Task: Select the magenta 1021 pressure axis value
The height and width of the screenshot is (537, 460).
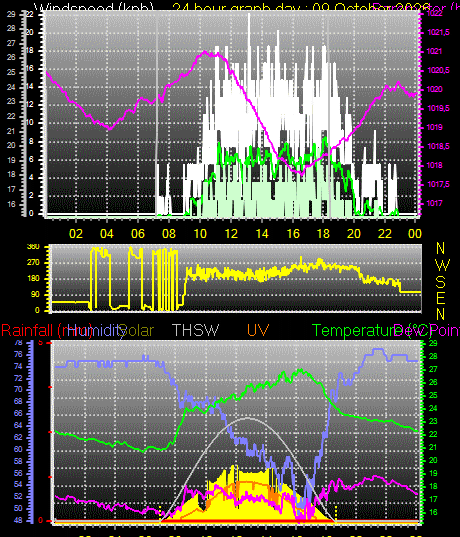Action: (x=435, y=51)
